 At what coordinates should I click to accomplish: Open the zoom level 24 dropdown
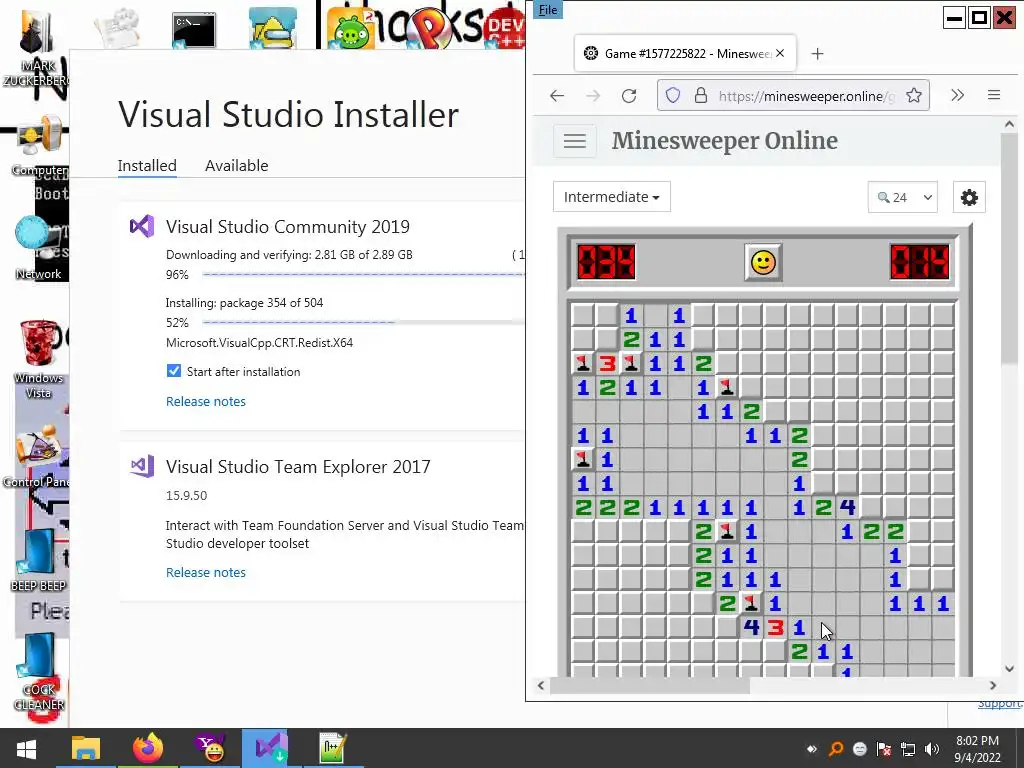point(903,197)
